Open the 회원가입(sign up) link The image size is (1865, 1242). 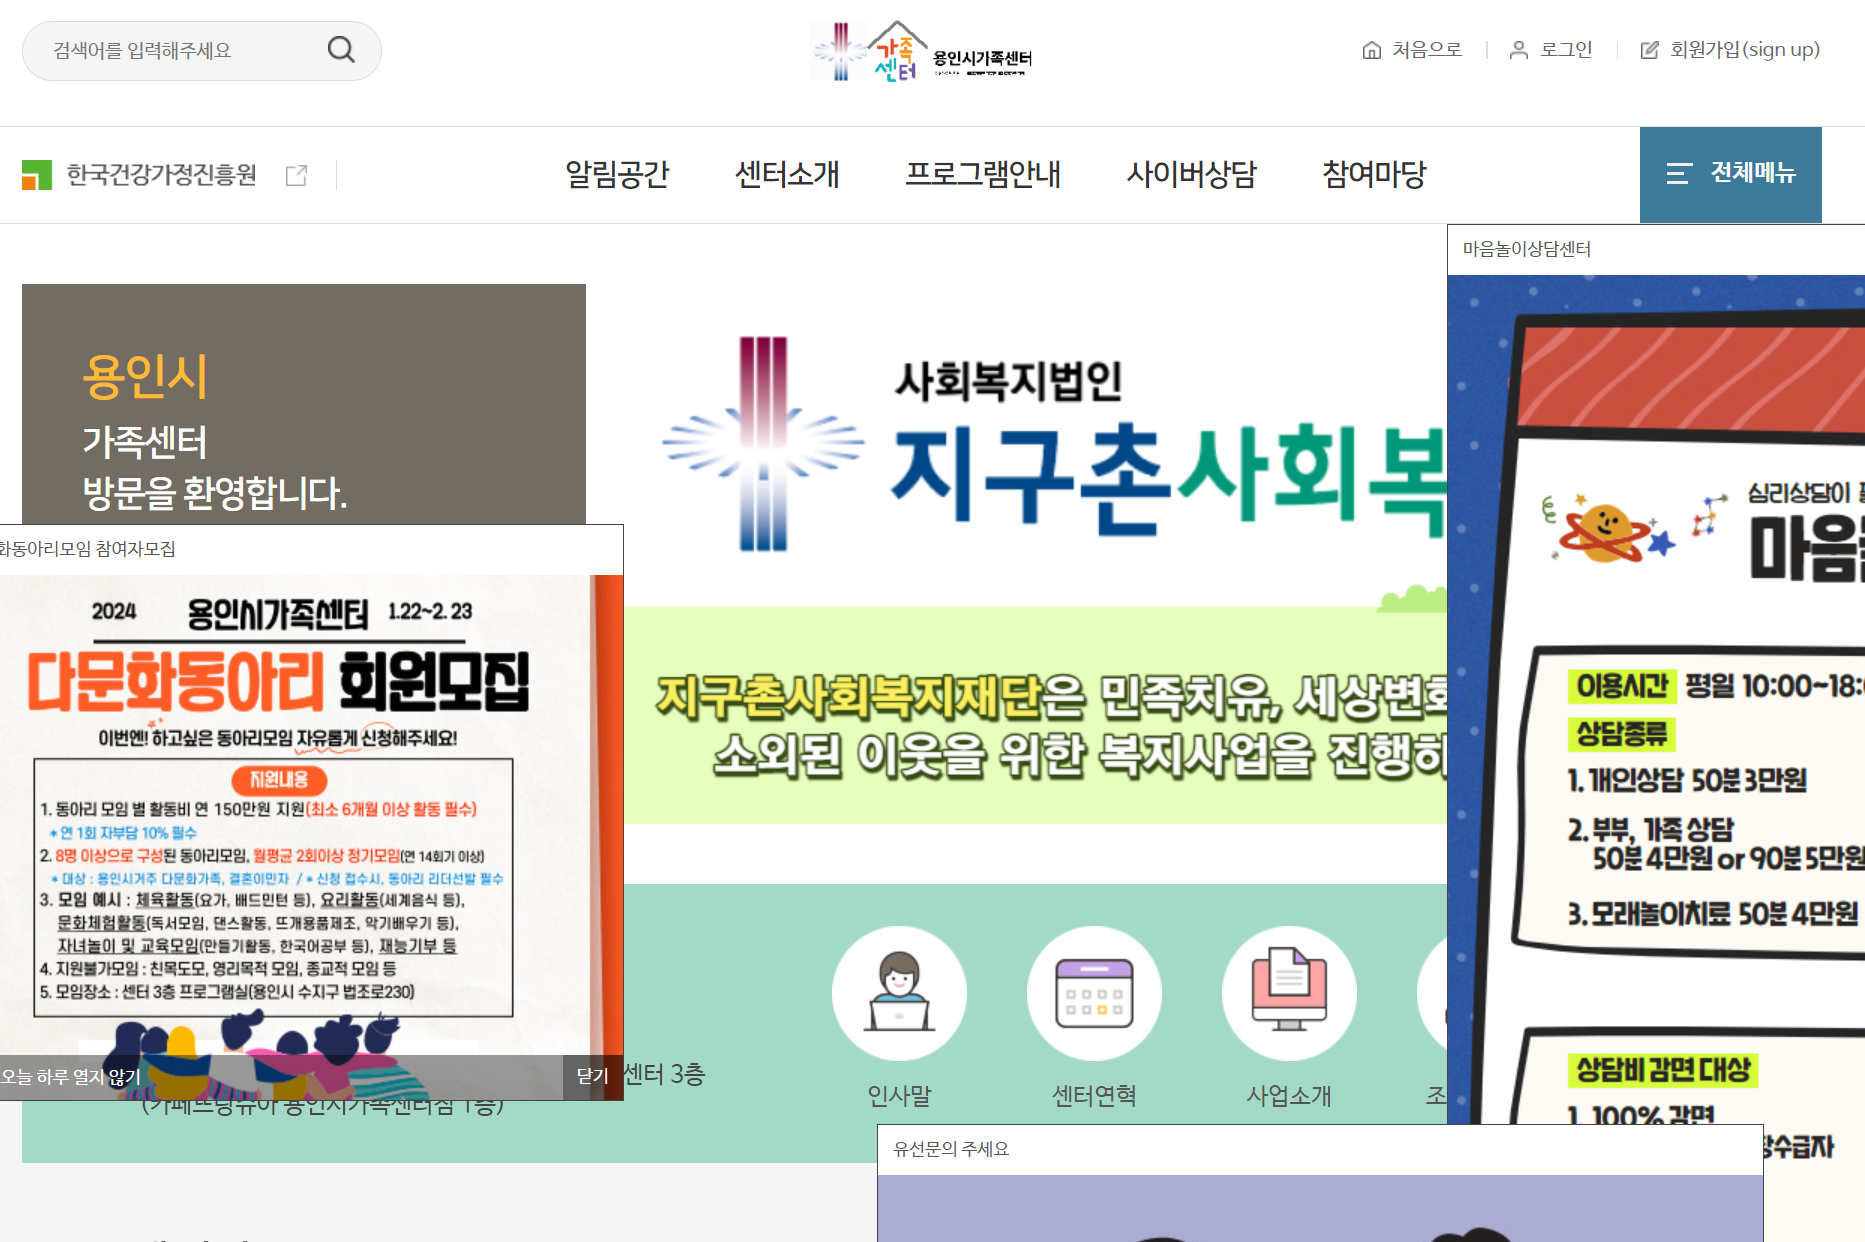pos(1744,50)
